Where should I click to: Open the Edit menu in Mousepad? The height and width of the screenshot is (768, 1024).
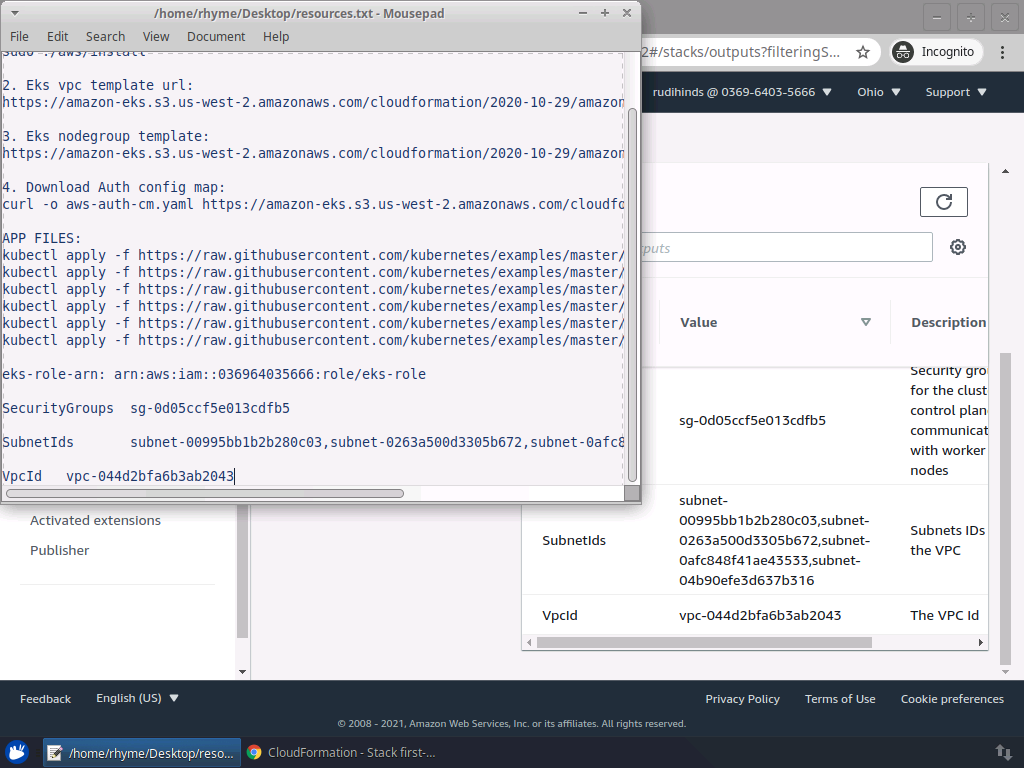coord(57,37)
